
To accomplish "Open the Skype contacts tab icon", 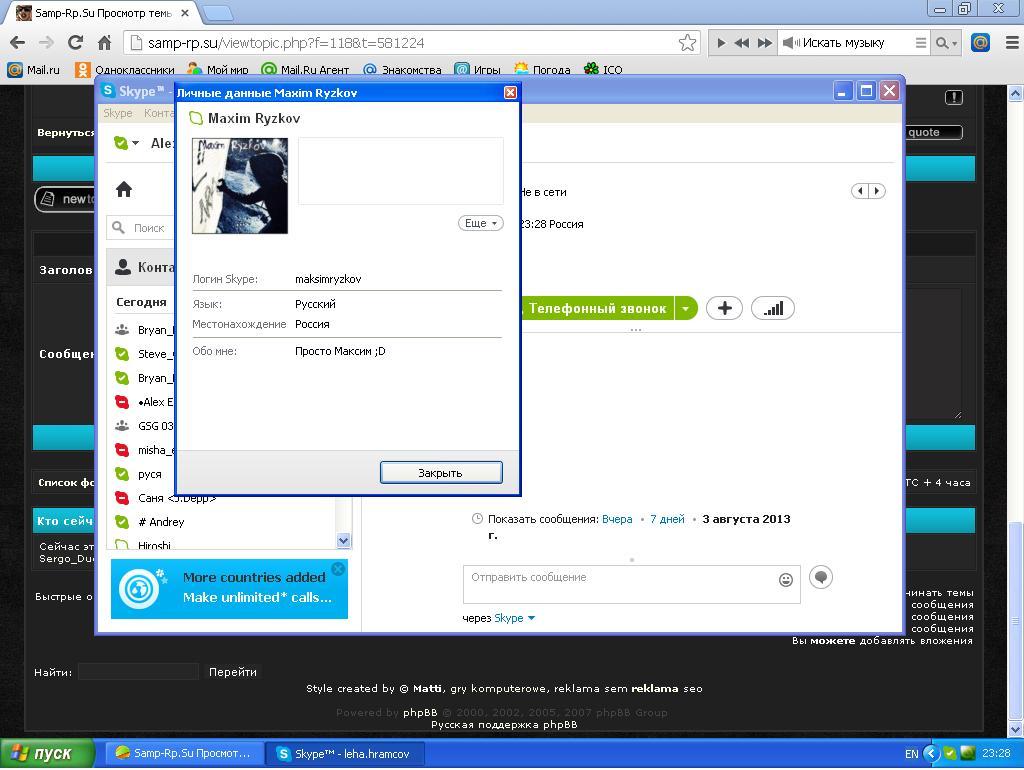I will click(x=123, y=267).
